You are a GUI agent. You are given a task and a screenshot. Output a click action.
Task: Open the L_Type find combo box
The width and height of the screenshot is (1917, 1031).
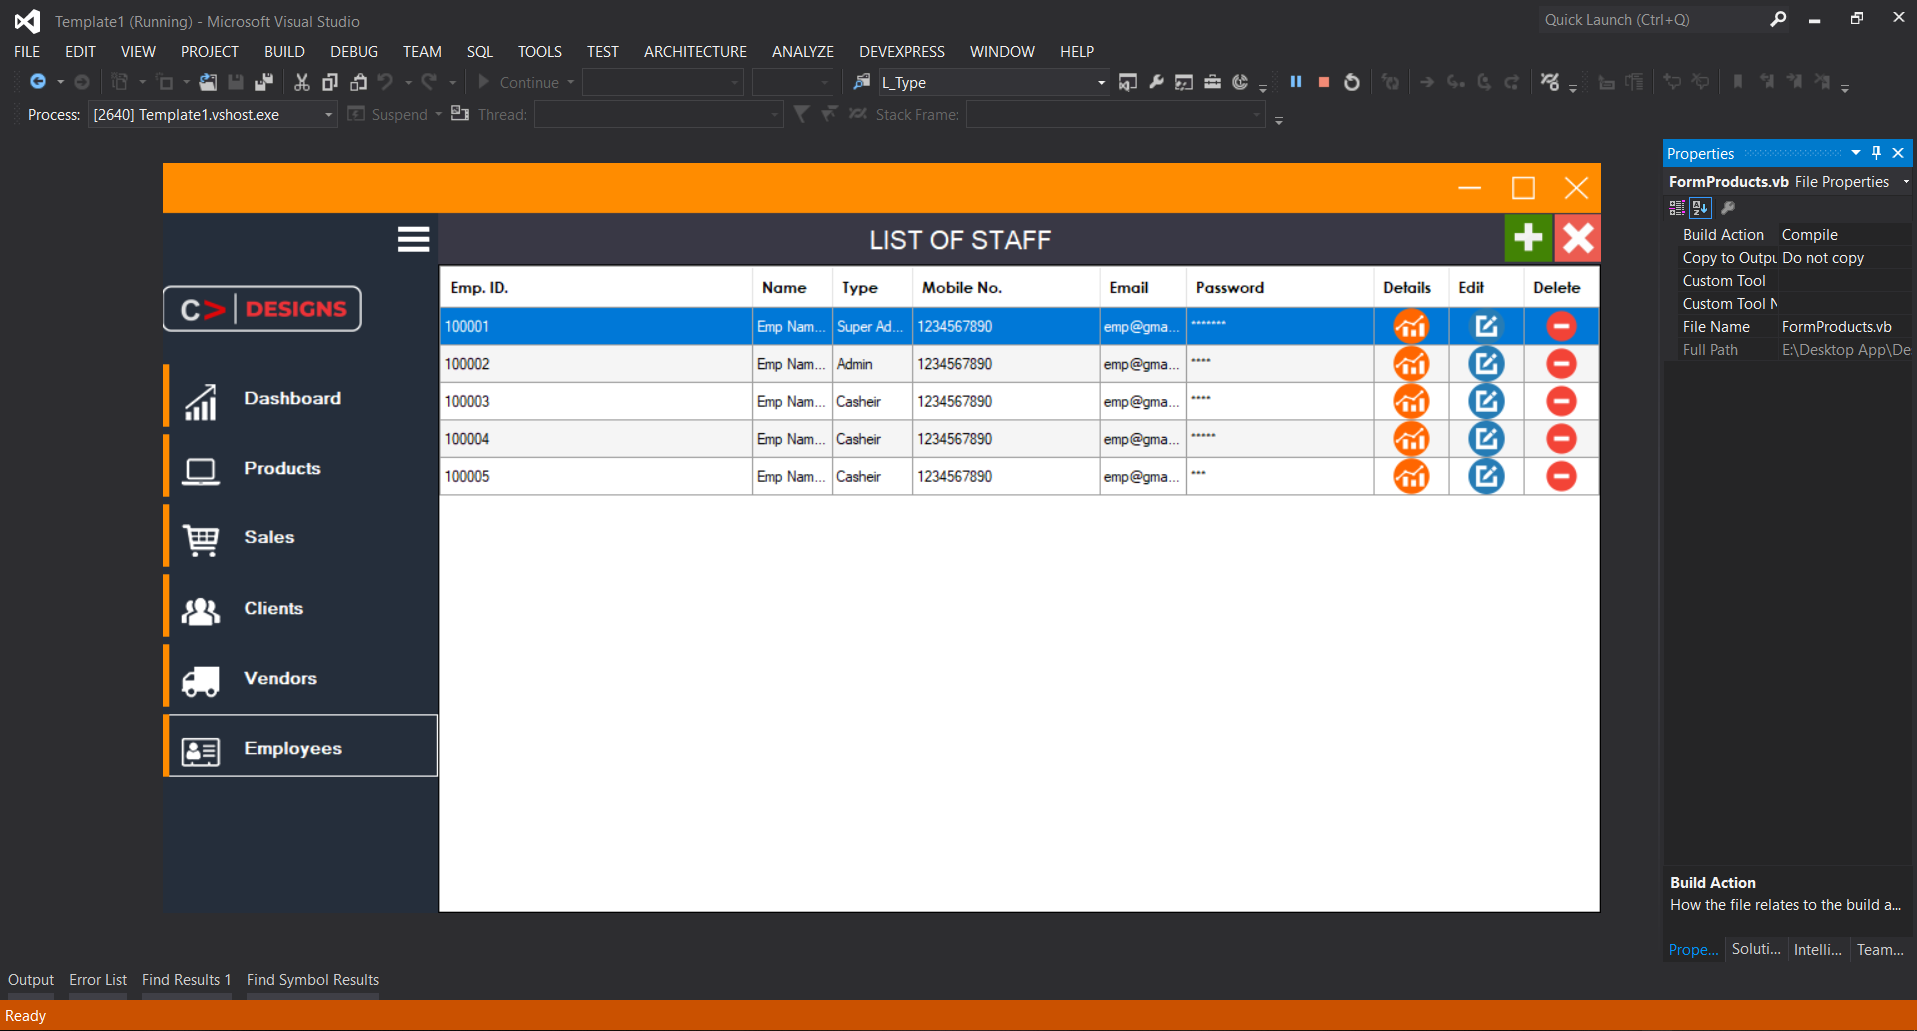click(x=1101, y=83)
